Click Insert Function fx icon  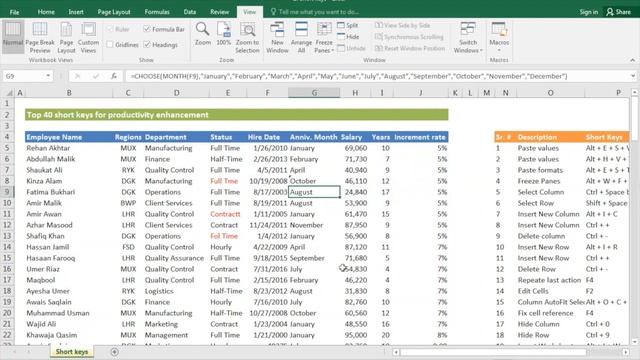coord(114,76)
